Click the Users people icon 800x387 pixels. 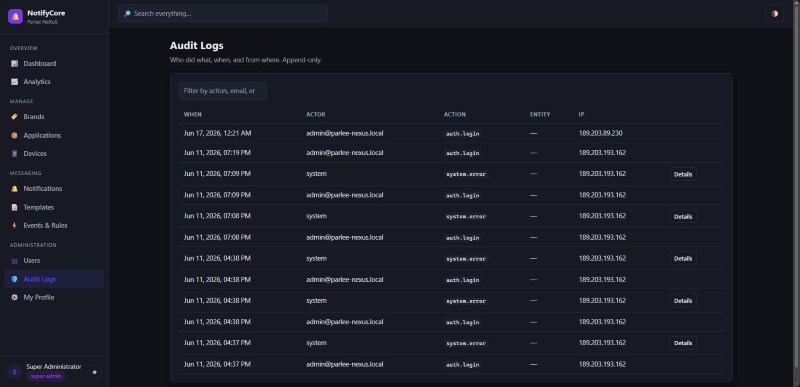pyautogui.click(x=14, y=261)
